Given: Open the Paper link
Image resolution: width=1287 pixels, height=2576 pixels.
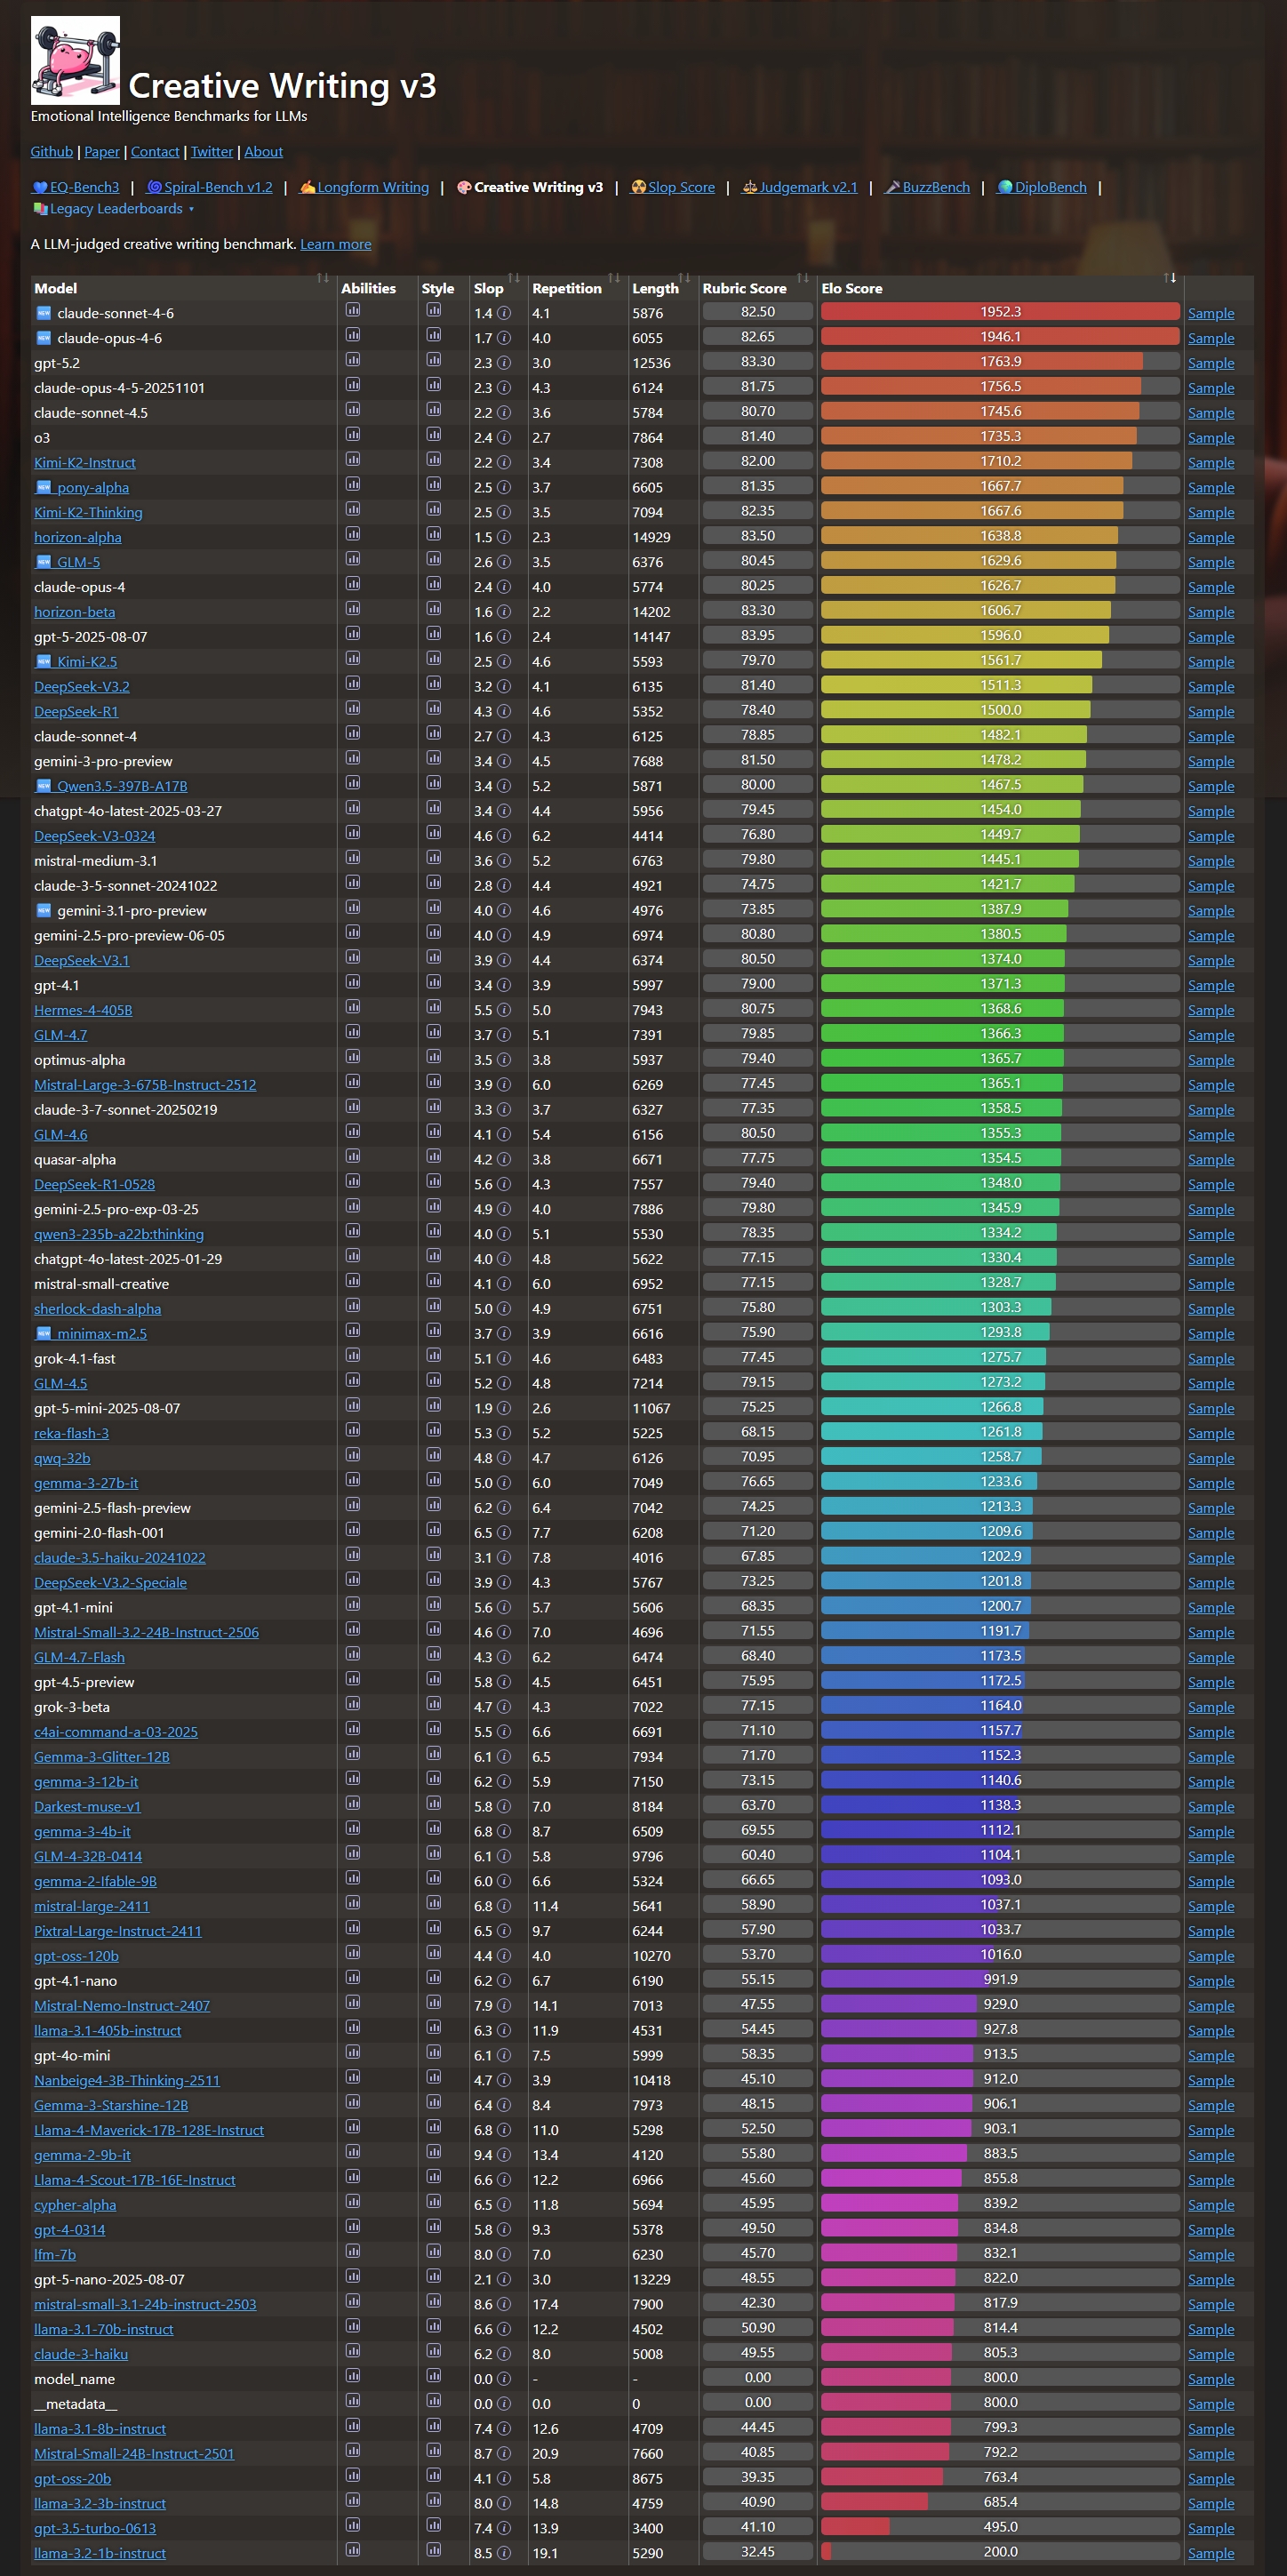Looking at the screenshot, I should point(102,152).
